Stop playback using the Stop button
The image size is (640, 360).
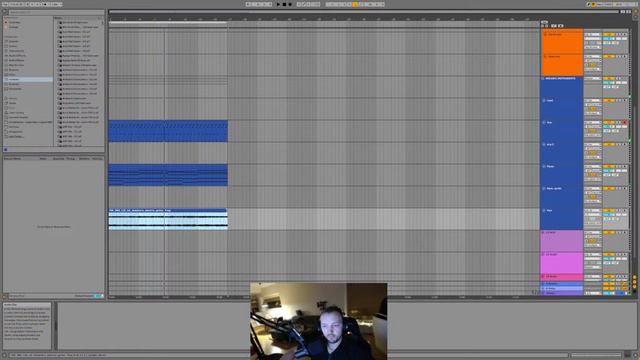(284, 4)
